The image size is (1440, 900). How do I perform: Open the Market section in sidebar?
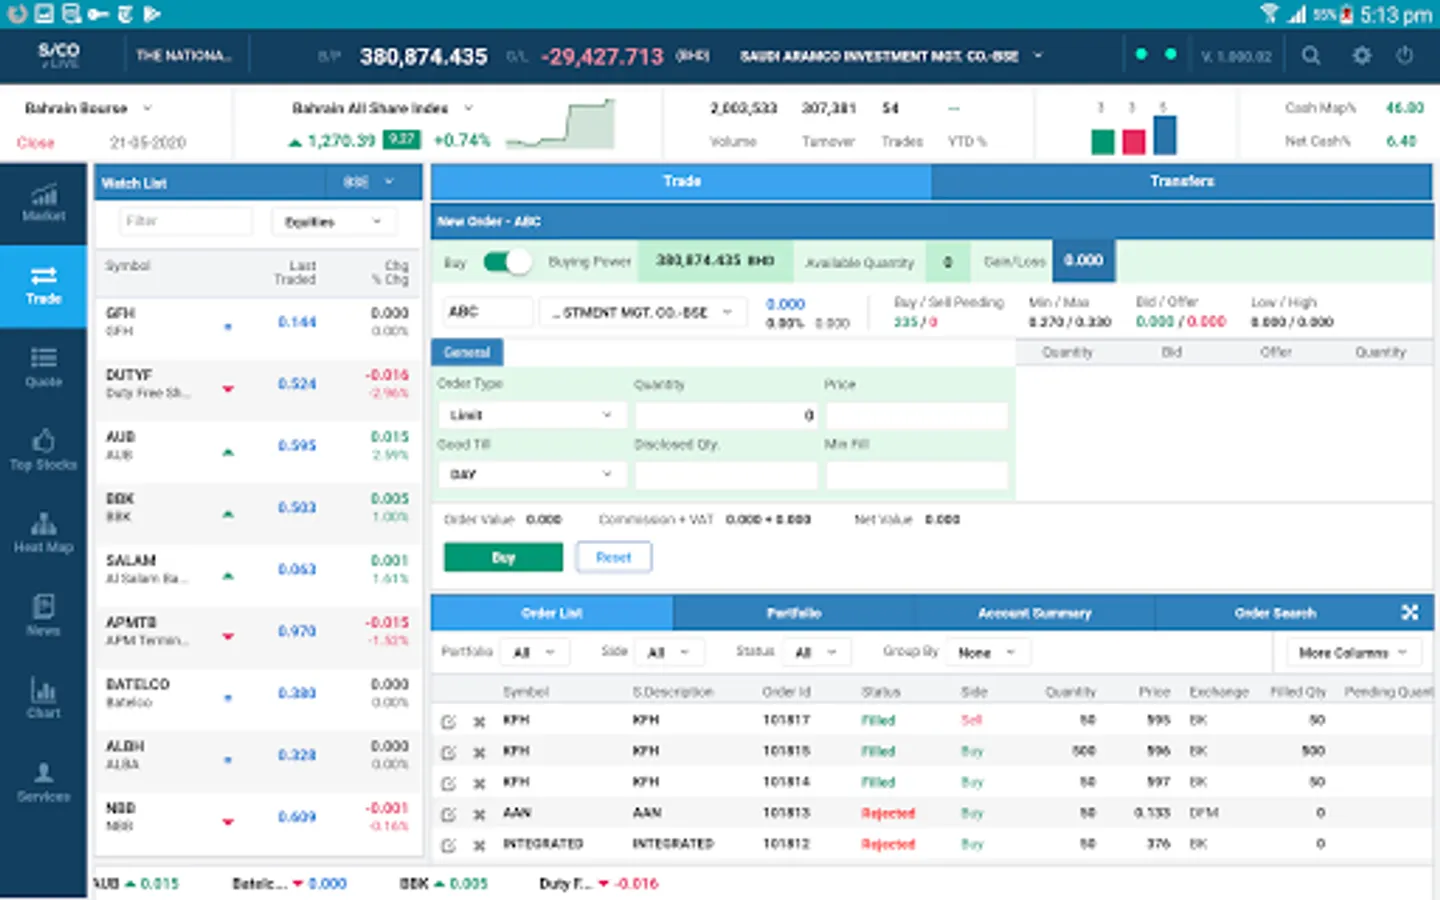(x=43, y=203)
